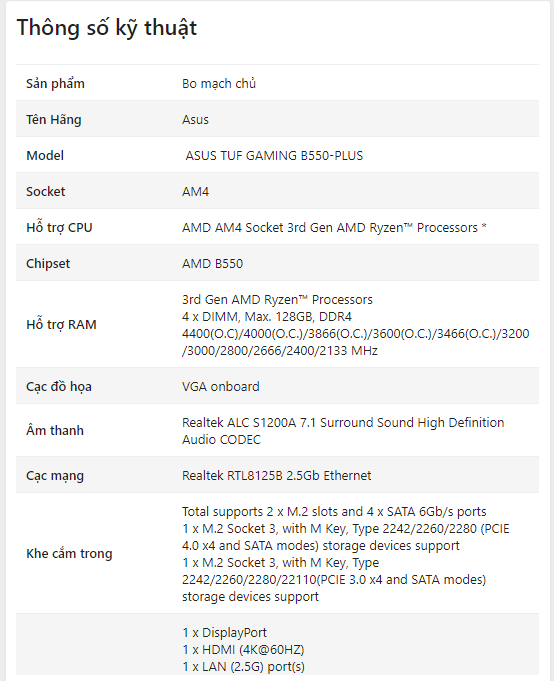Select 'ASUS TUF GAMING B550-PLUS' text
This screenshot has height=681, width=554.
[x=274, y=155]
